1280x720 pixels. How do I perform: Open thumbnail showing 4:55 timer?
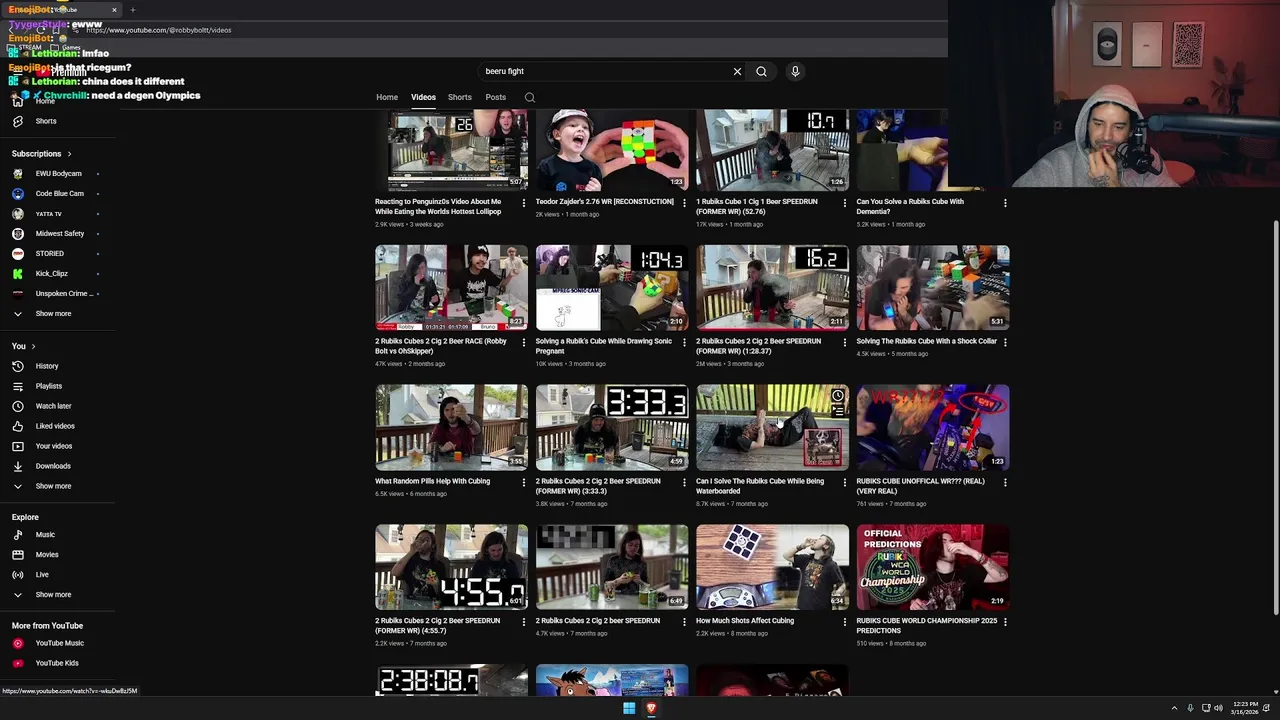452,567
